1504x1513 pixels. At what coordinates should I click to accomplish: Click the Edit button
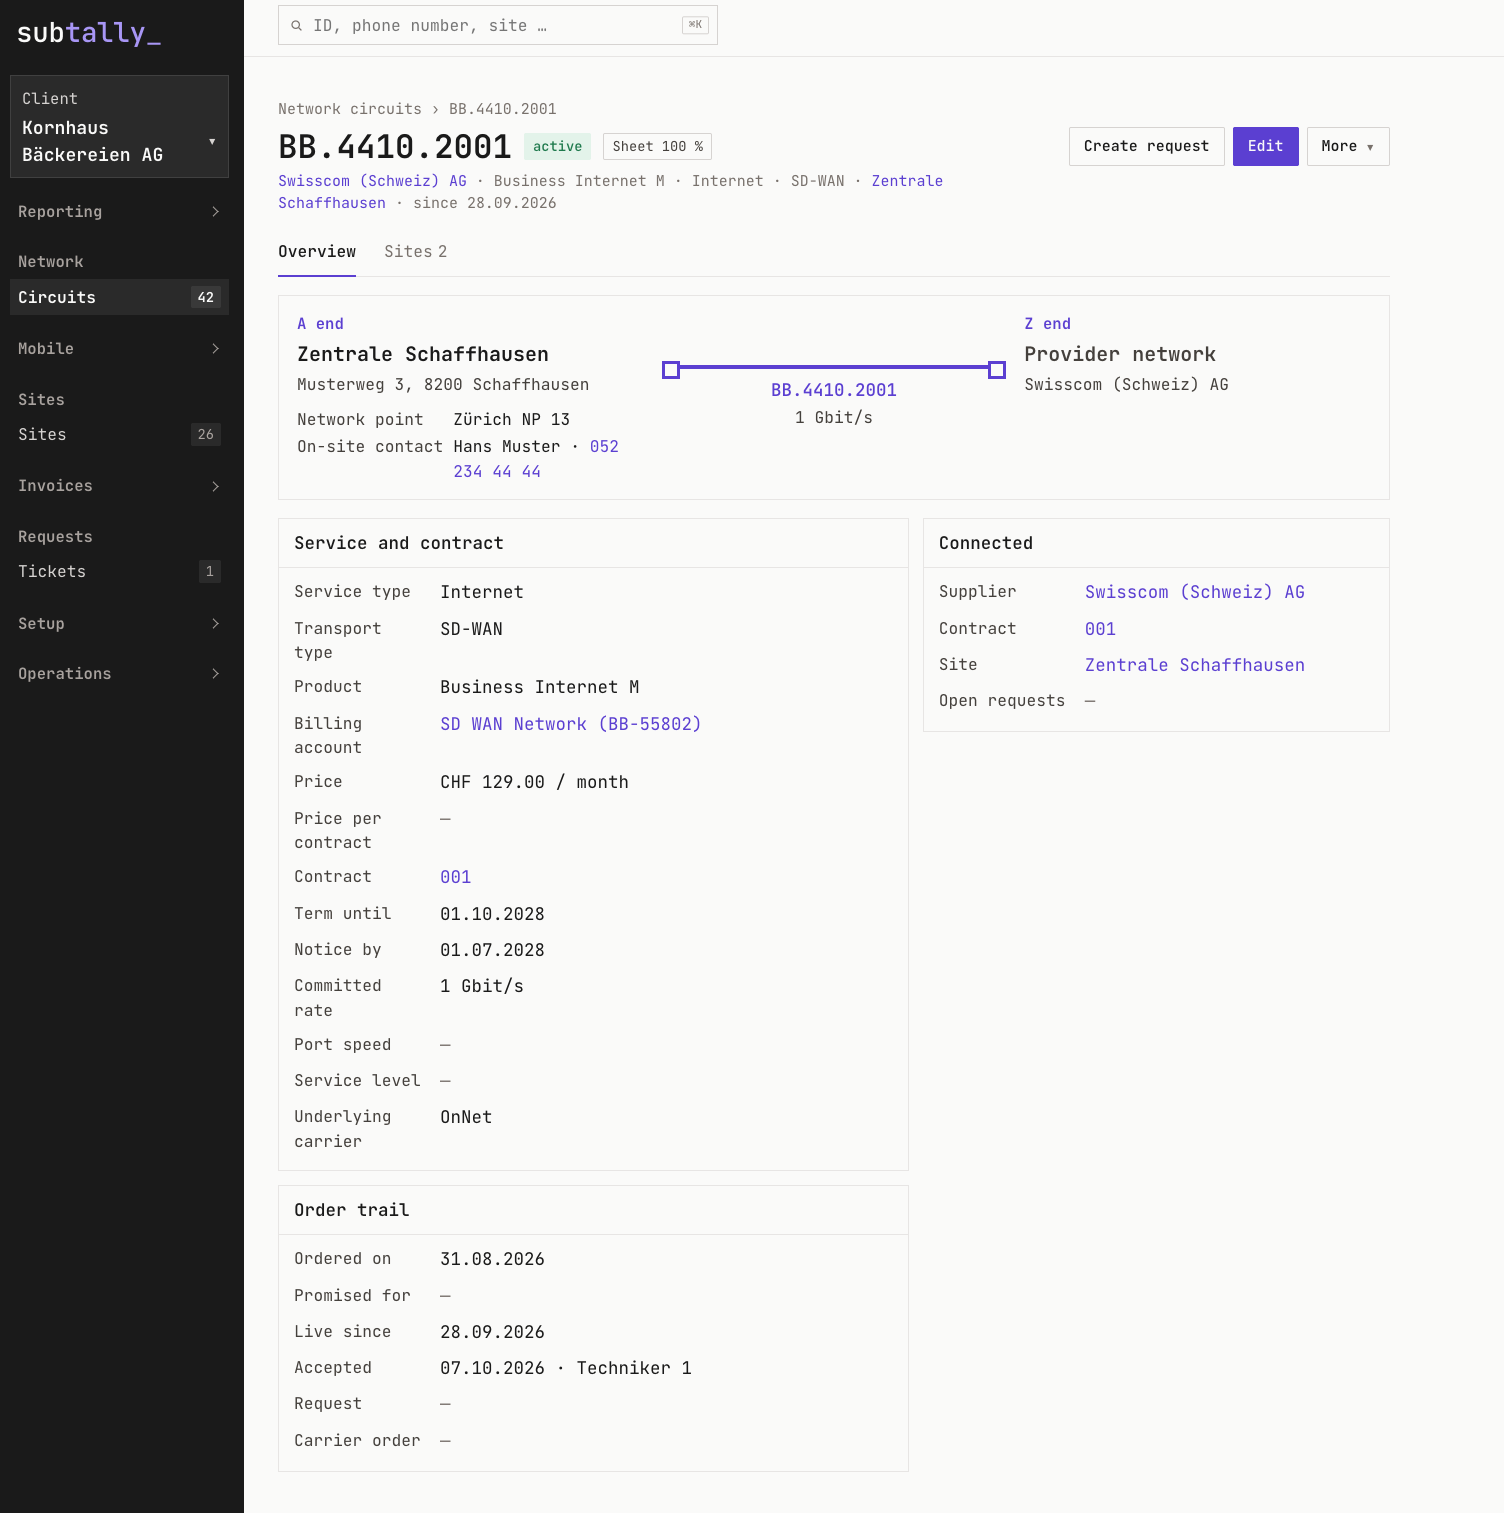point(1265,146)
